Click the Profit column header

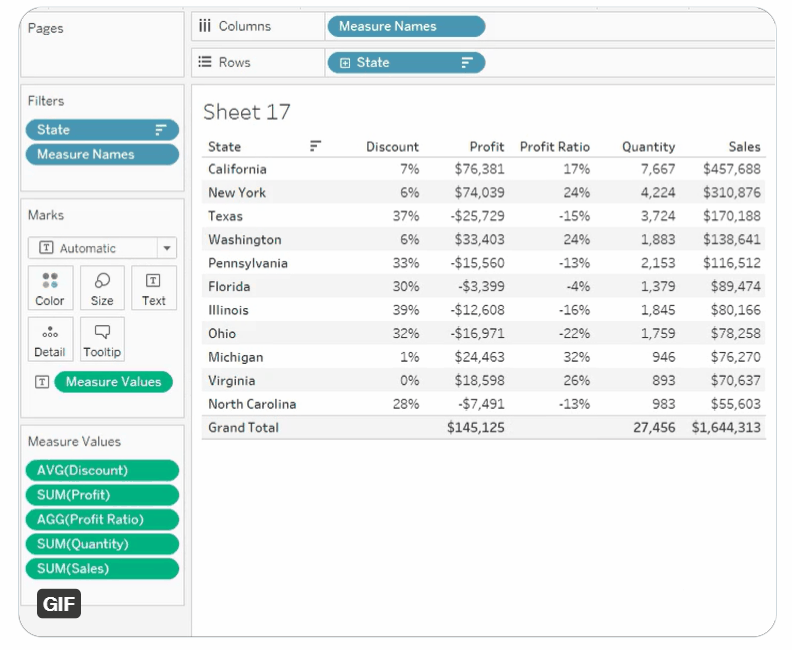coord(486,147)
